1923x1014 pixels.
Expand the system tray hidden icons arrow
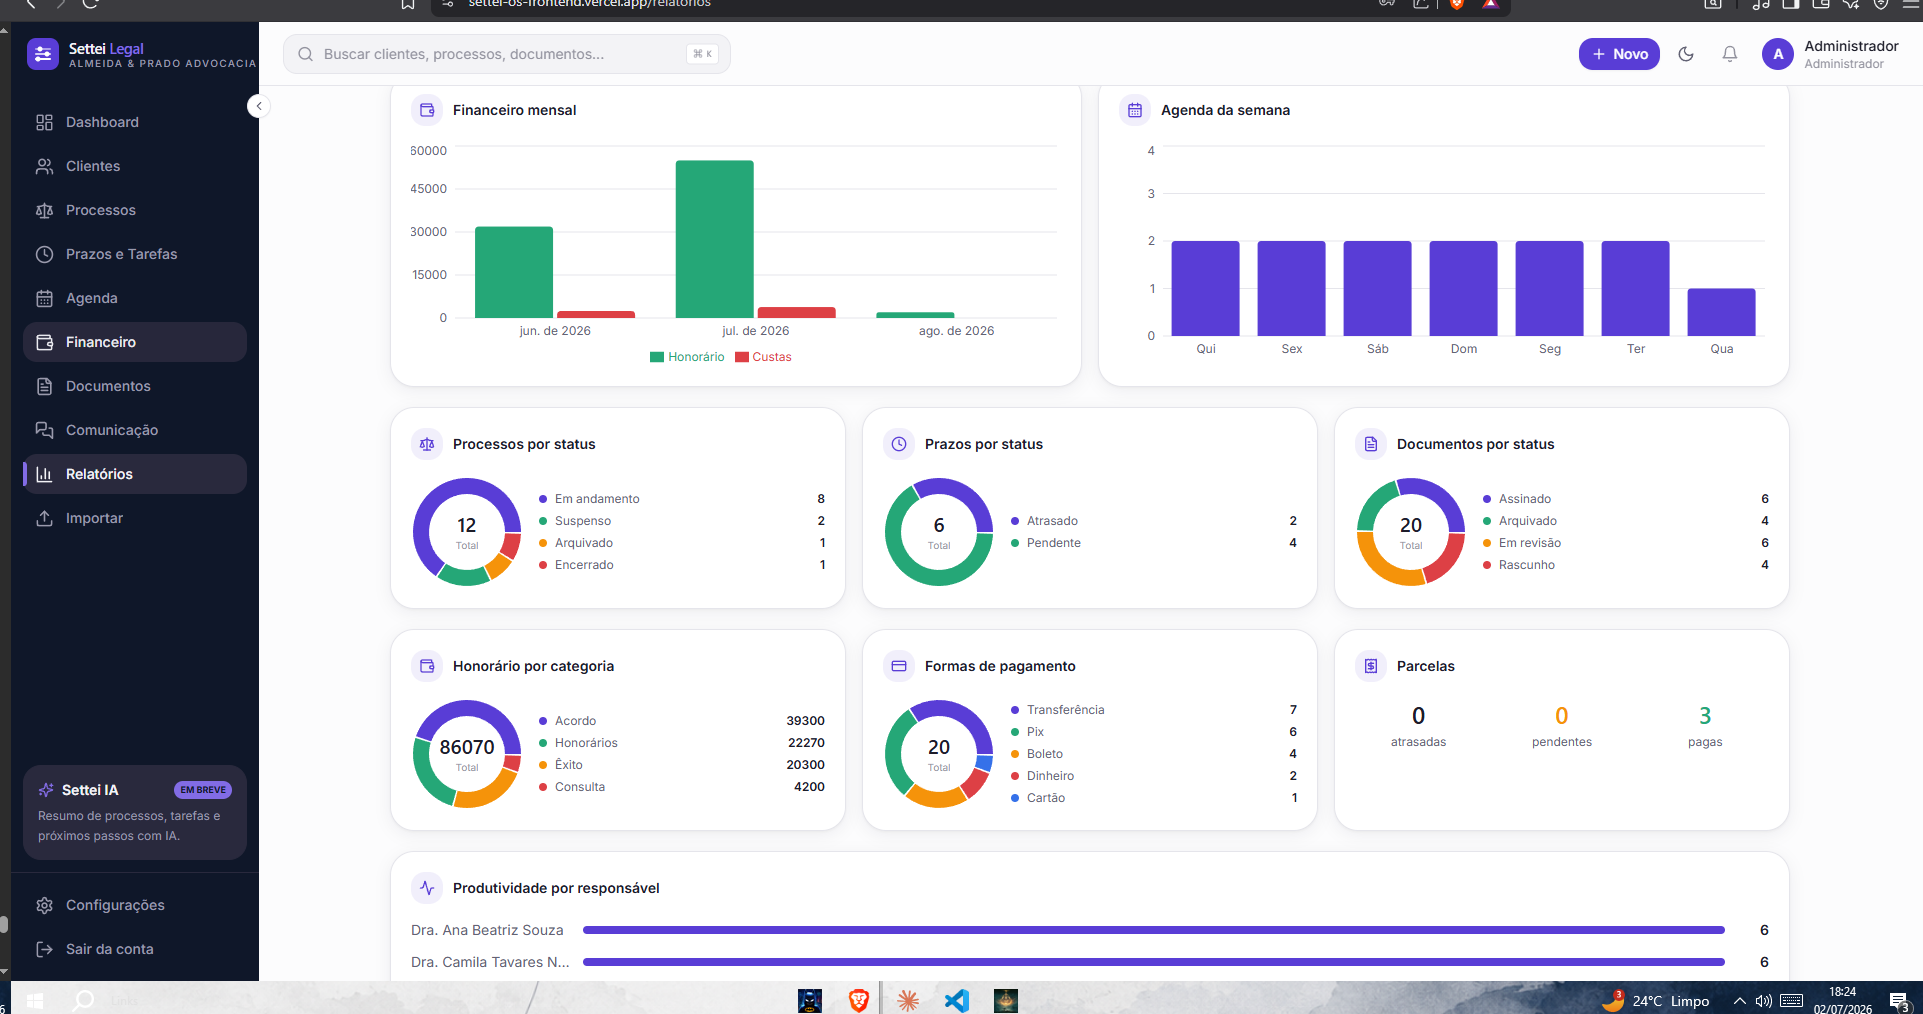[x=1739, y=1001]
